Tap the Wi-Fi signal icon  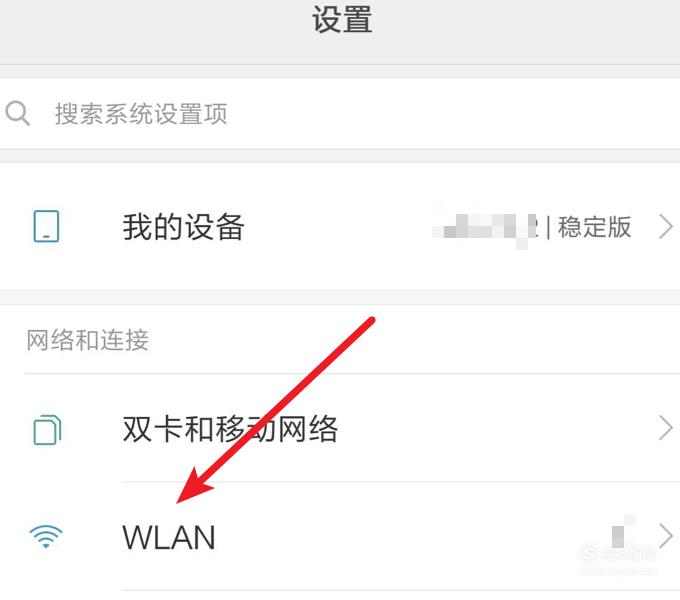click(x=46, y=536)
